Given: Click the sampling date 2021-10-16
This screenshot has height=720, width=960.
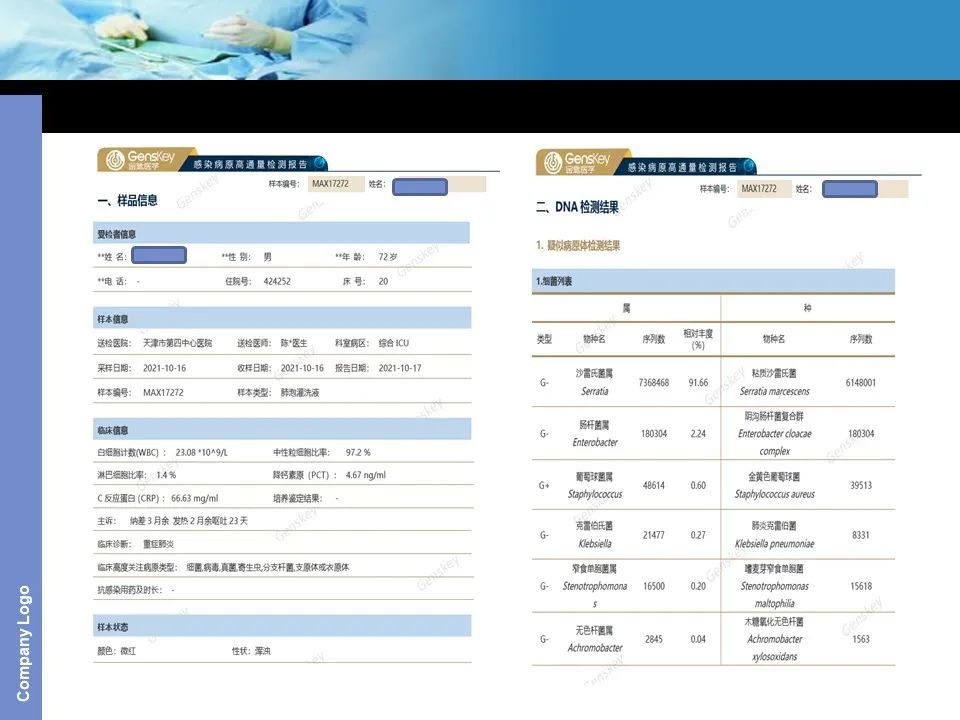Looking at the screenshot, I should [x=165, y=368].
